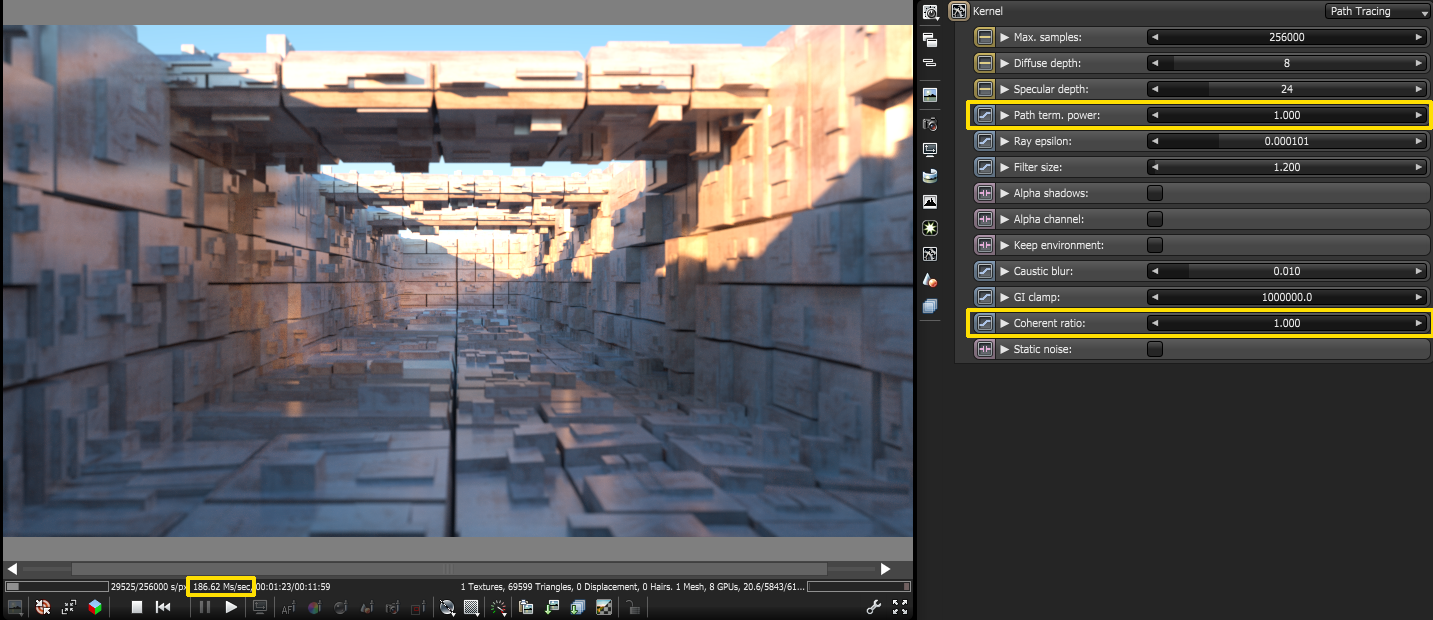
Task: Decrease Coherent ratio with left arrow
Action: (1155, 323)
